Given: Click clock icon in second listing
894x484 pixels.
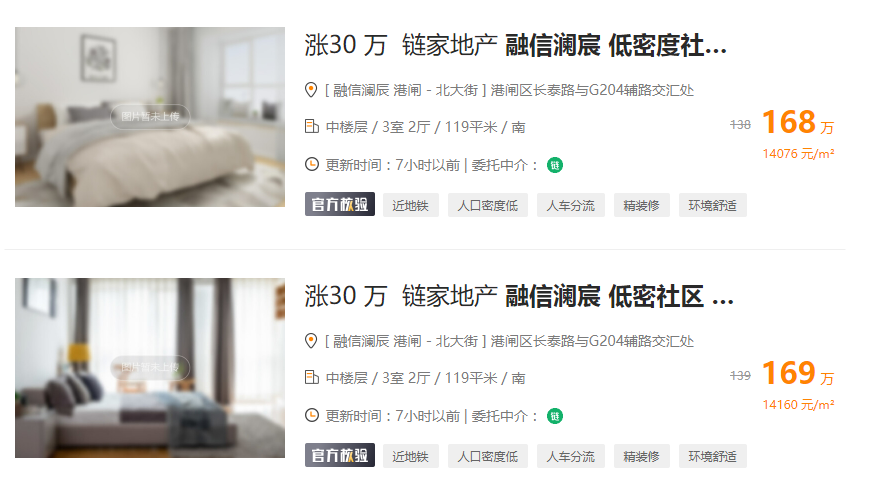Looking at the screenshot, I should pyautogui.click(x=311, y=416).
